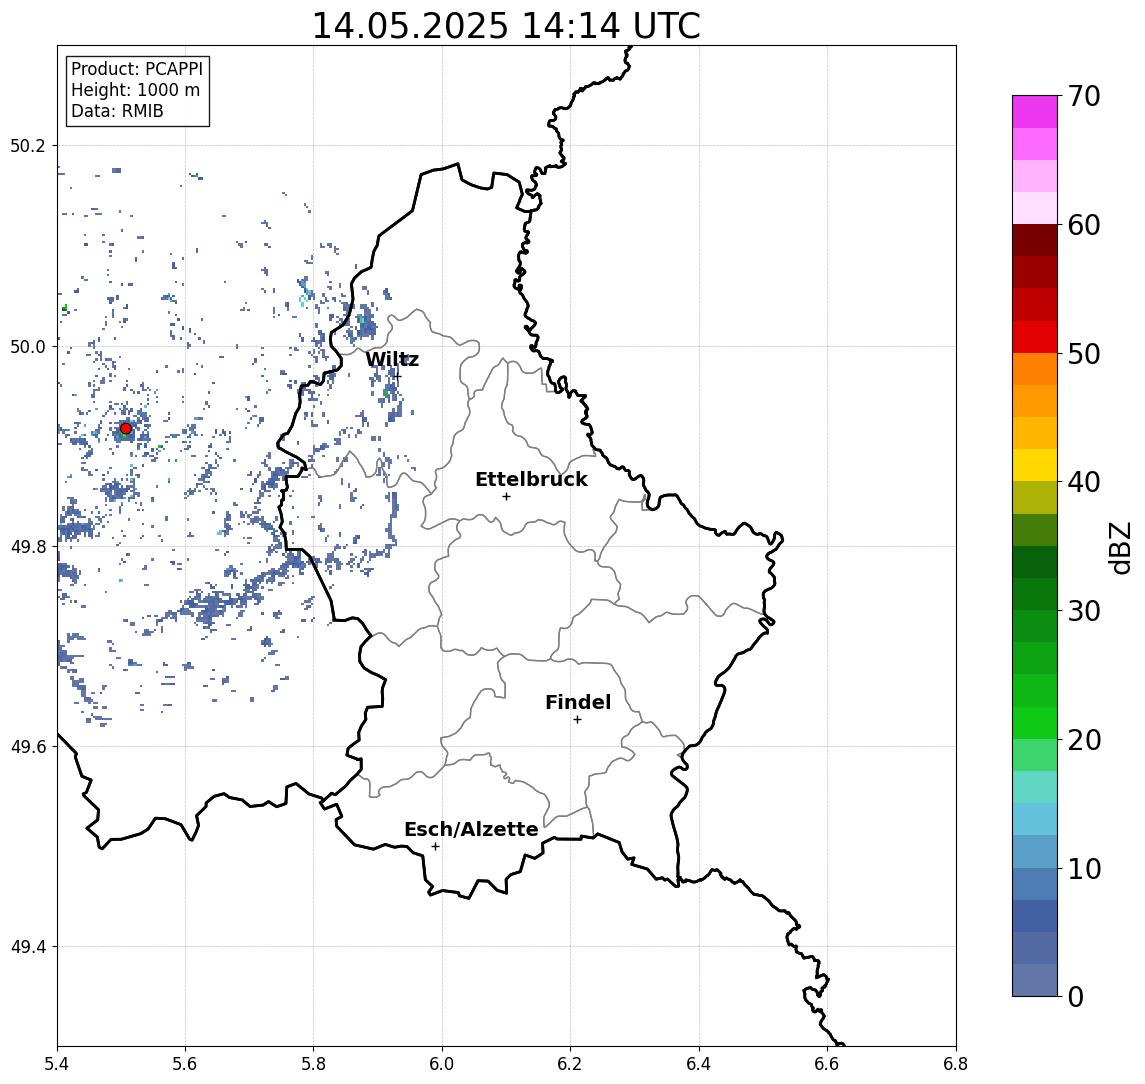This screenshot has height=1084, width=1145.
Task: Click the latitude tick label 50.0
Action: click(x=27, y=346)
